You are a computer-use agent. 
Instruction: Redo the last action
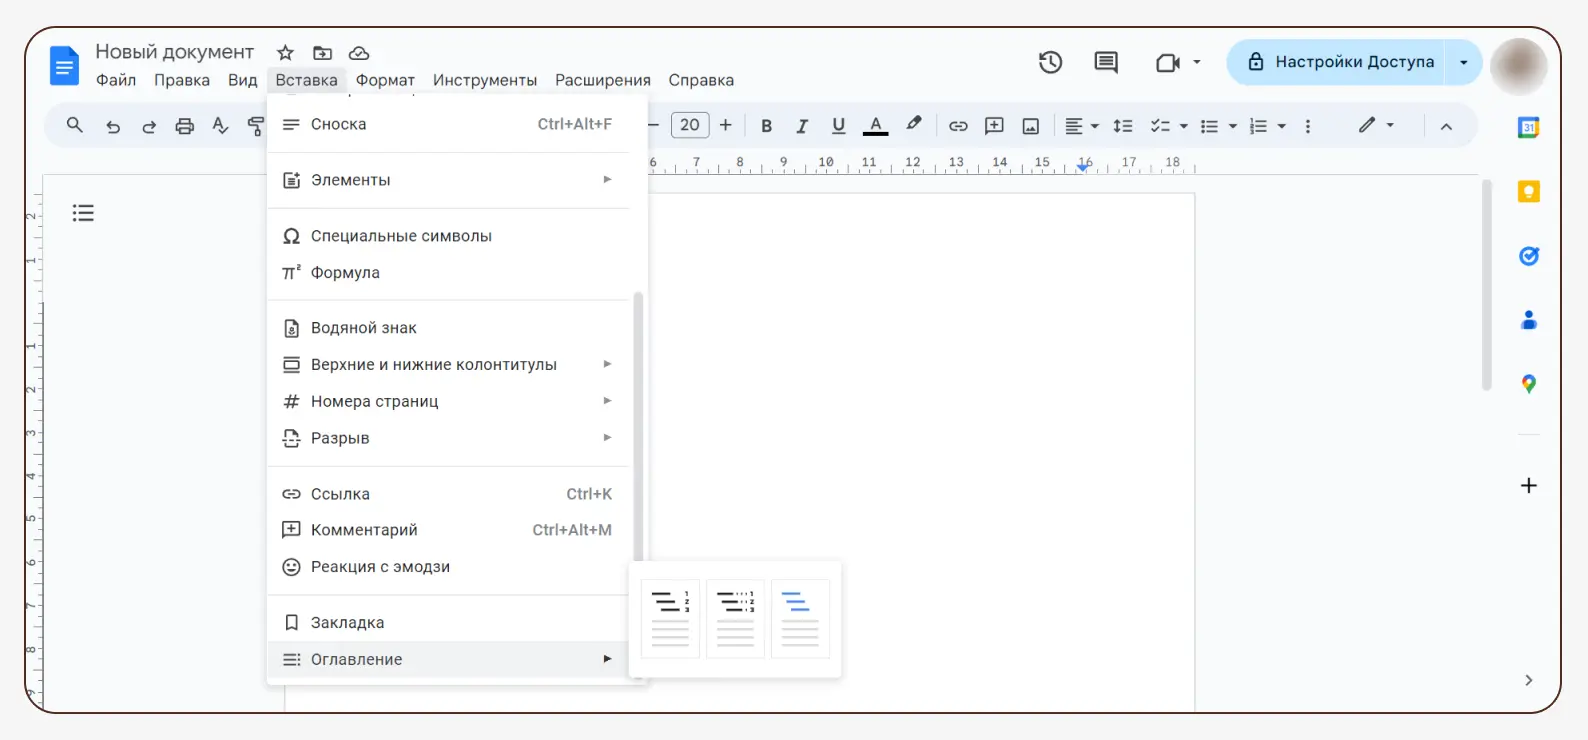[149, 126]
